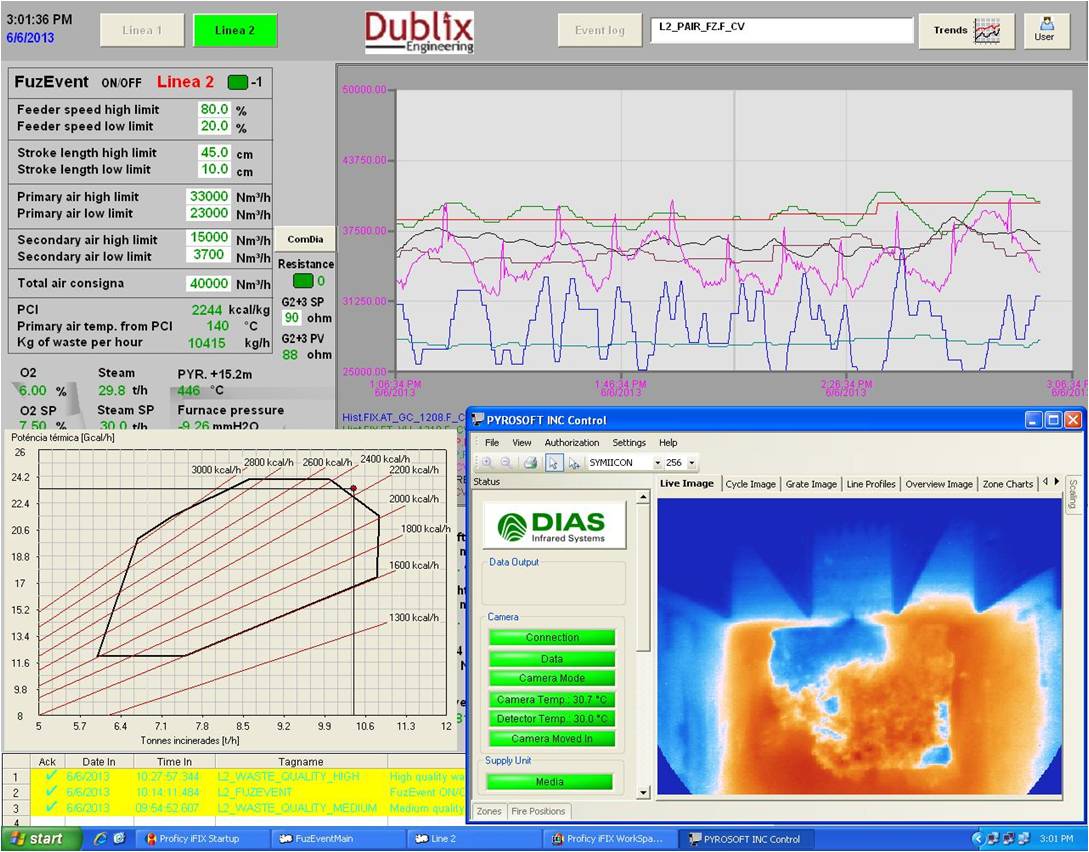This screenshot has width=1089, height=852.
Task: Switch to the Grate Image tab
Action: (810, 484)
